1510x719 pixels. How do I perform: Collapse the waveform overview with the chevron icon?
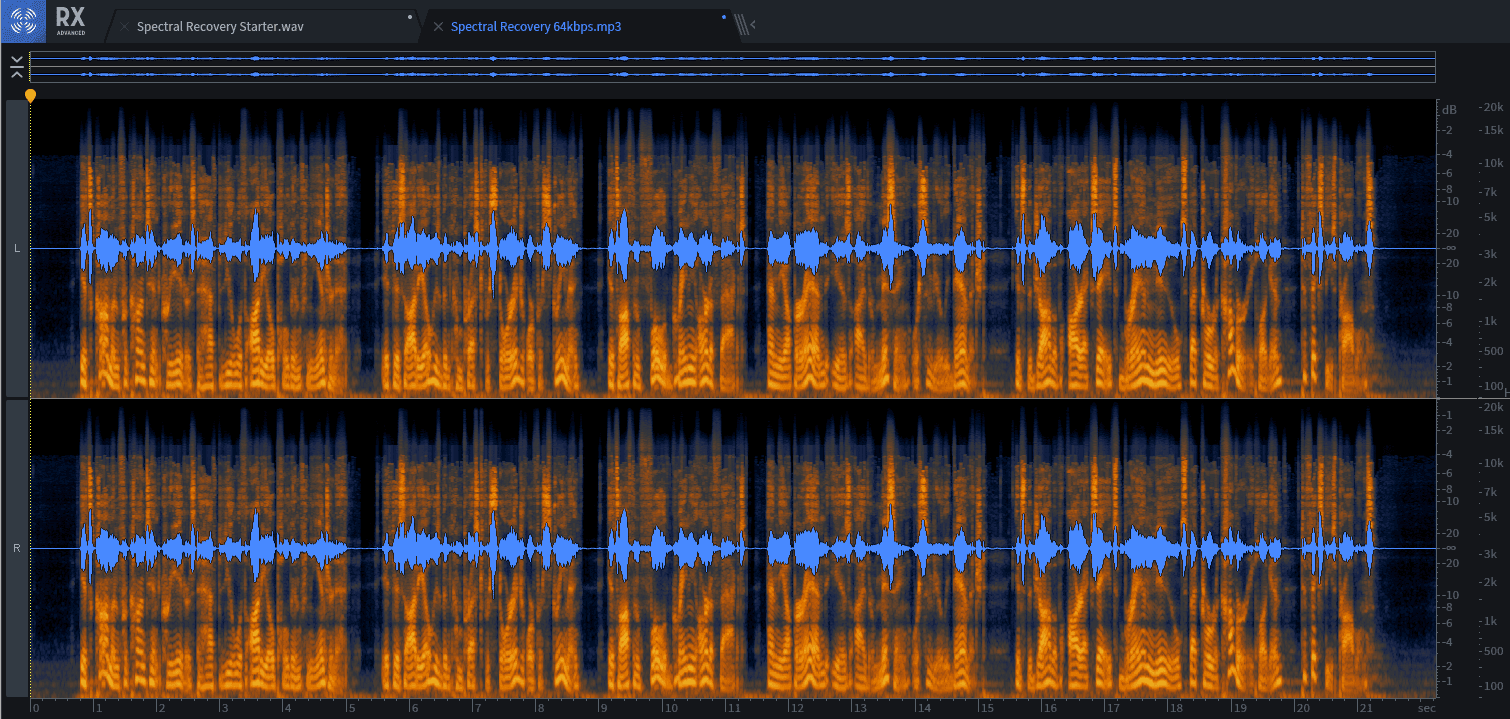coord(17,67)
